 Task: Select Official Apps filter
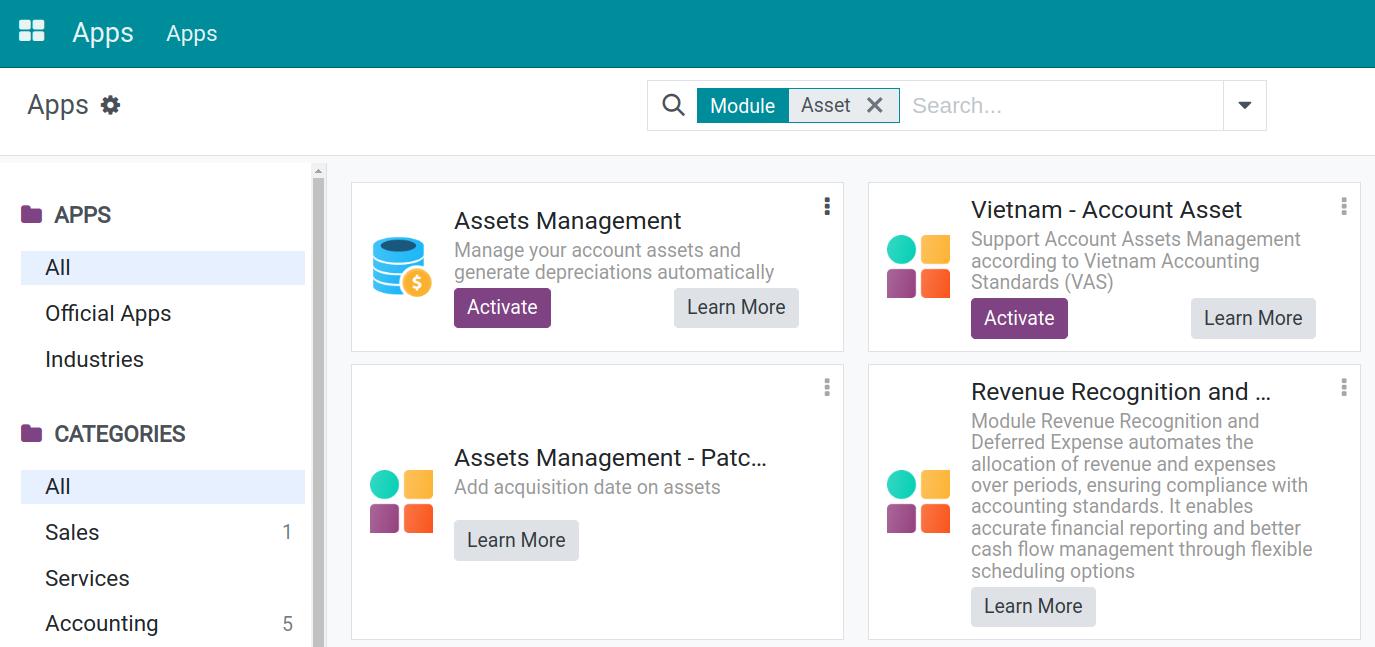163,314
